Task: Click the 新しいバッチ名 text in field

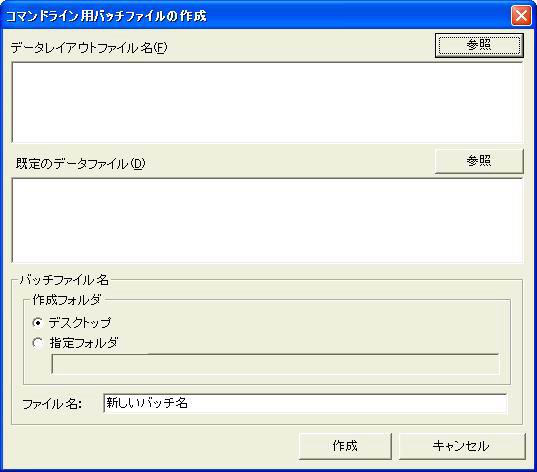Action: tap(147, 403)
